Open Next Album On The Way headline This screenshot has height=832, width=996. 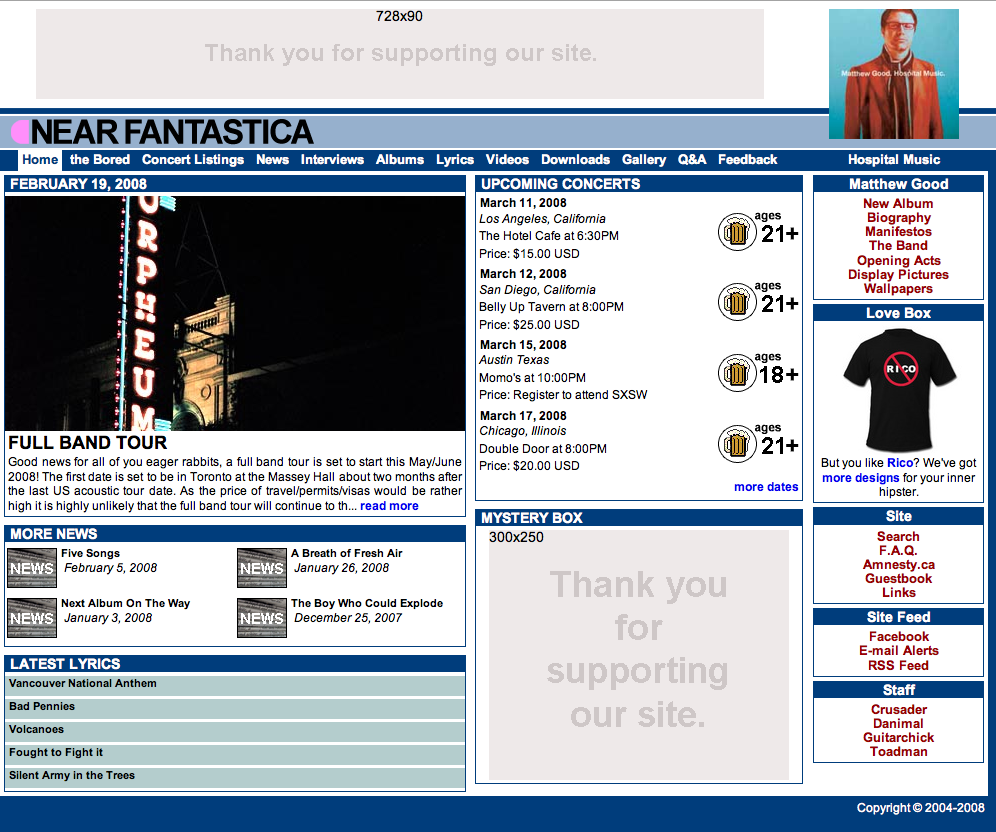(x=125, y=603)
